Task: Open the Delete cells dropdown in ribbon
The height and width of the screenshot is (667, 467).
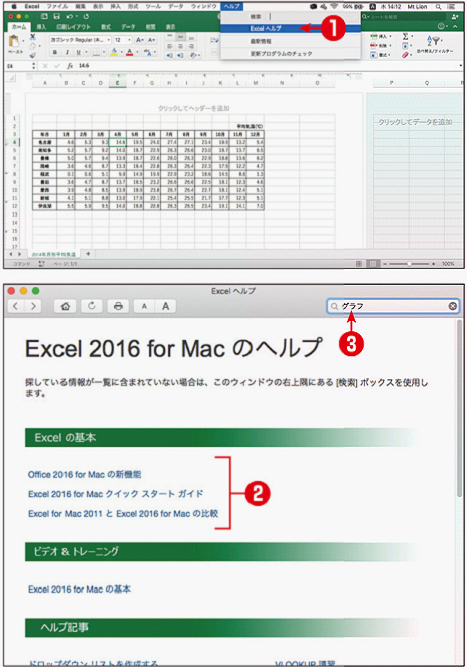Action: point(381,46)
